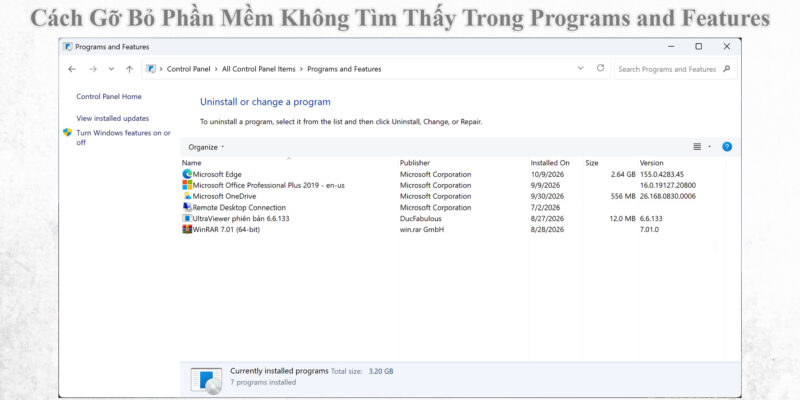800x400 pixels.
Task: Open View installed updates link
Action: pyautogui.click(x=113, y=118)
